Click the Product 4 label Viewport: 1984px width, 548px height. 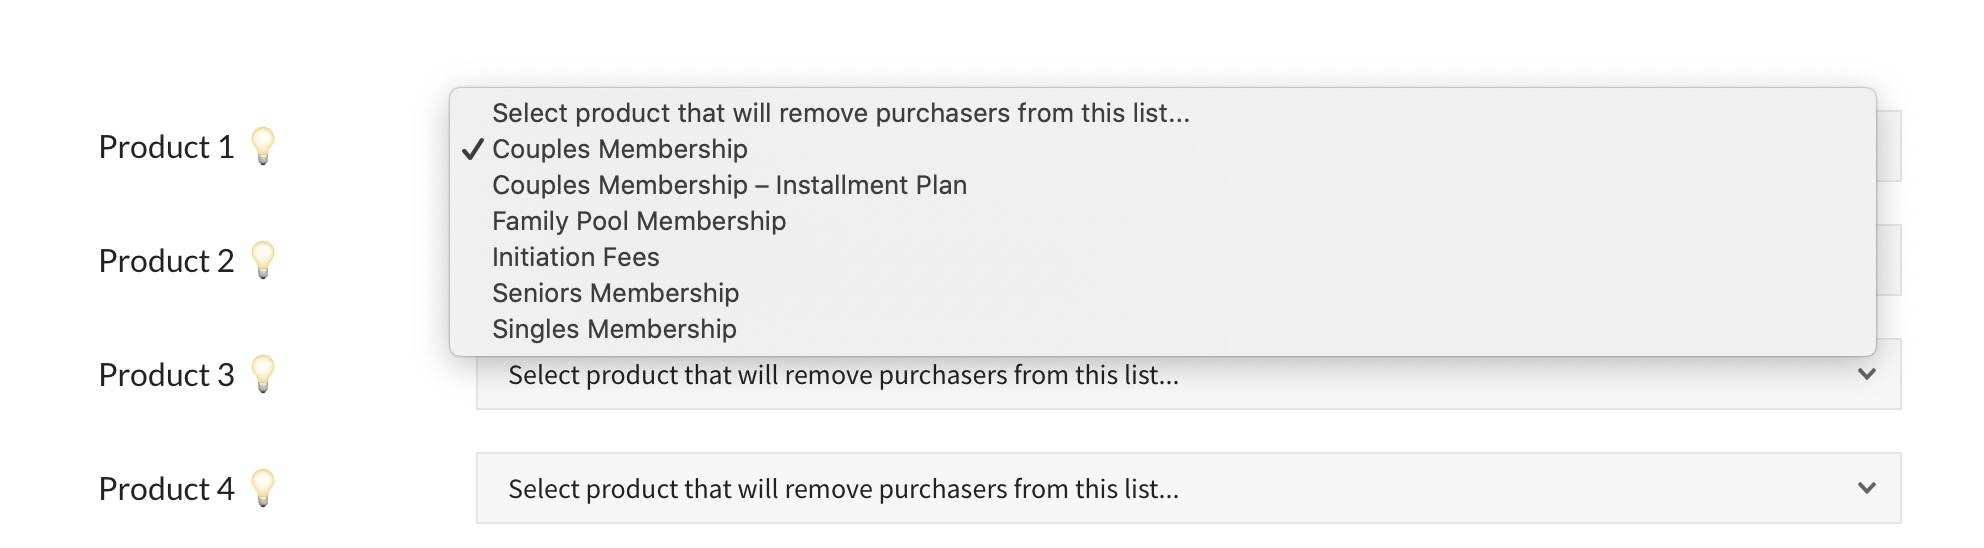click(x=166, y=489)
